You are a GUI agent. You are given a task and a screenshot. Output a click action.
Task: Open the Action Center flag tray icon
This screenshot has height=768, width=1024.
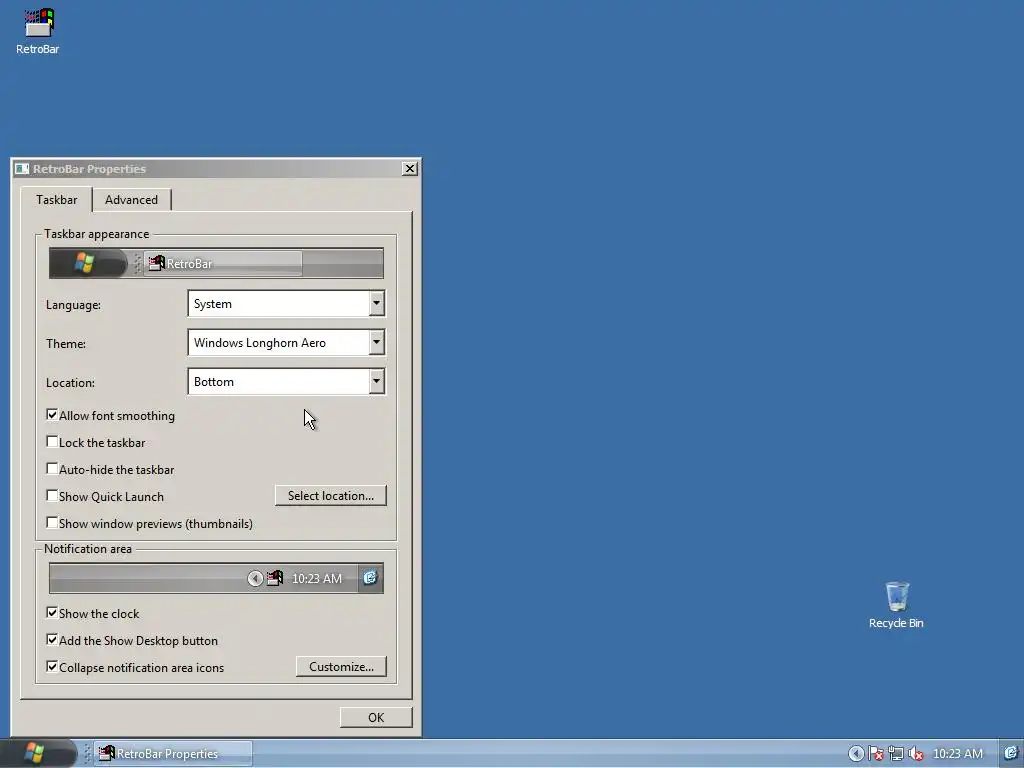click(876, 754)
